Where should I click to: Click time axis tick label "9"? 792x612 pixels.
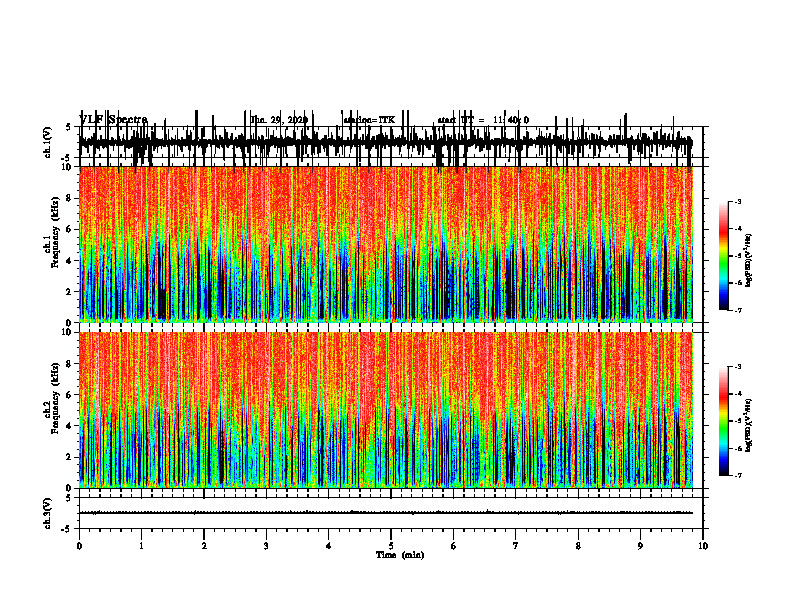640,546
